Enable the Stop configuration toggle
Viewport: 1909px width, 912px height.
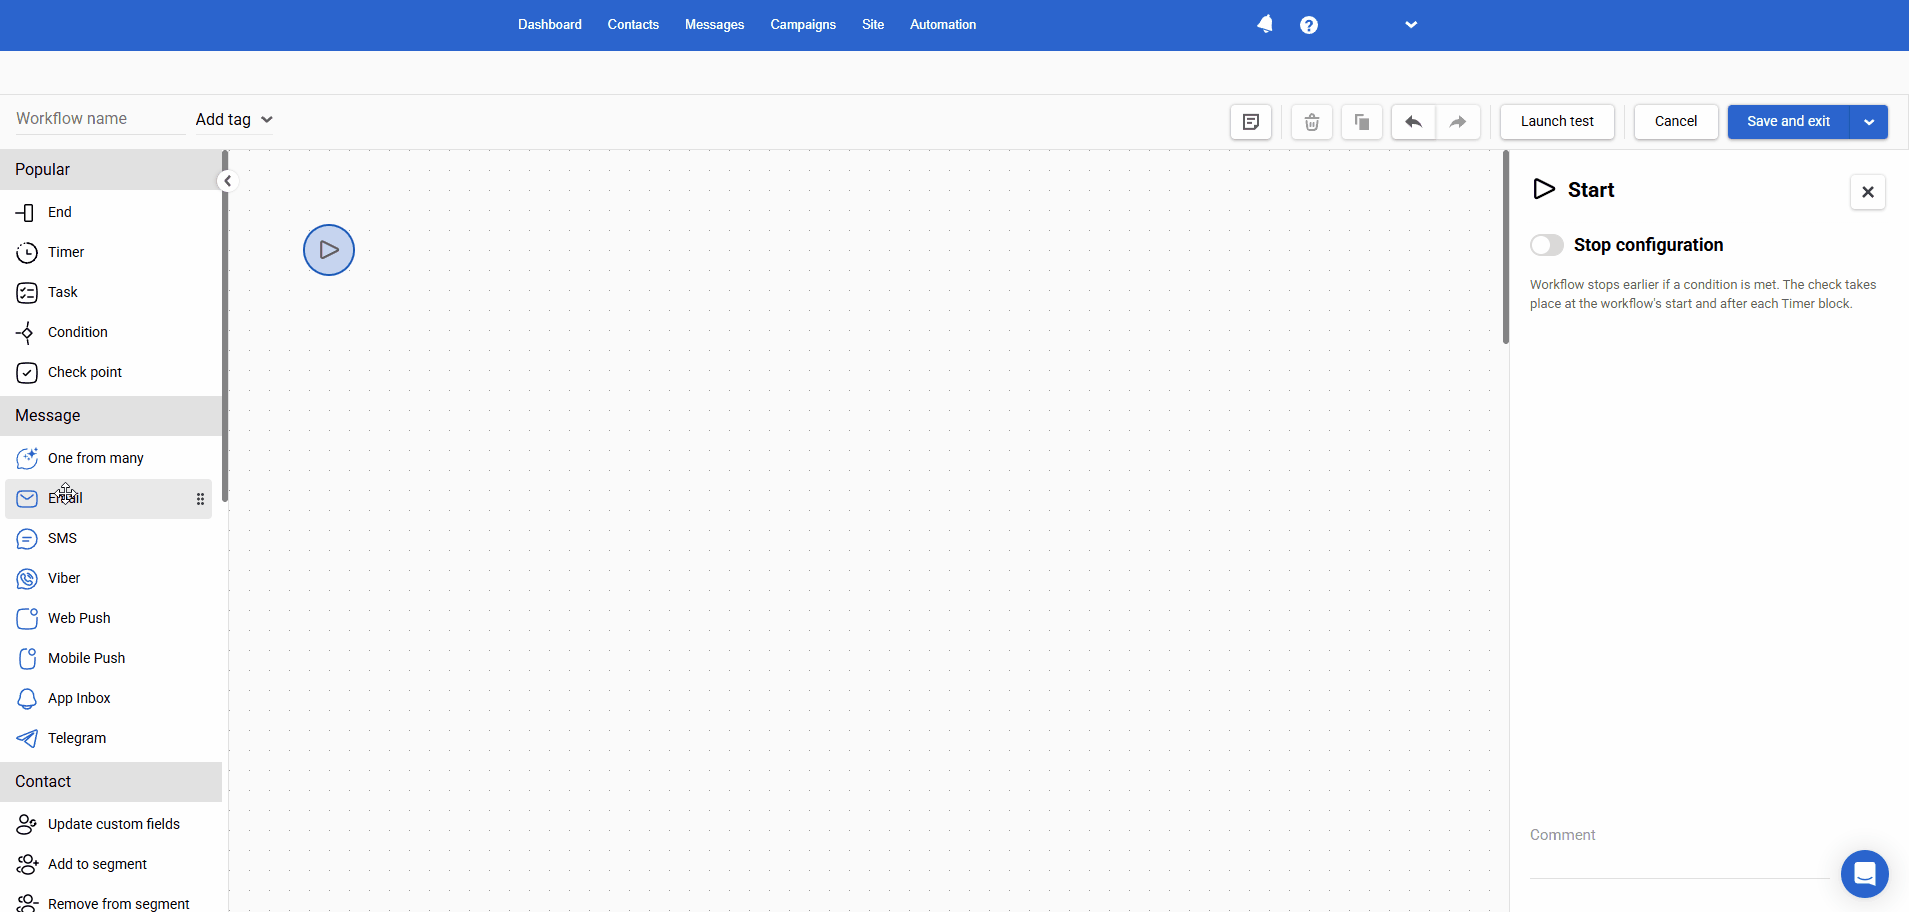(1547, 245)
